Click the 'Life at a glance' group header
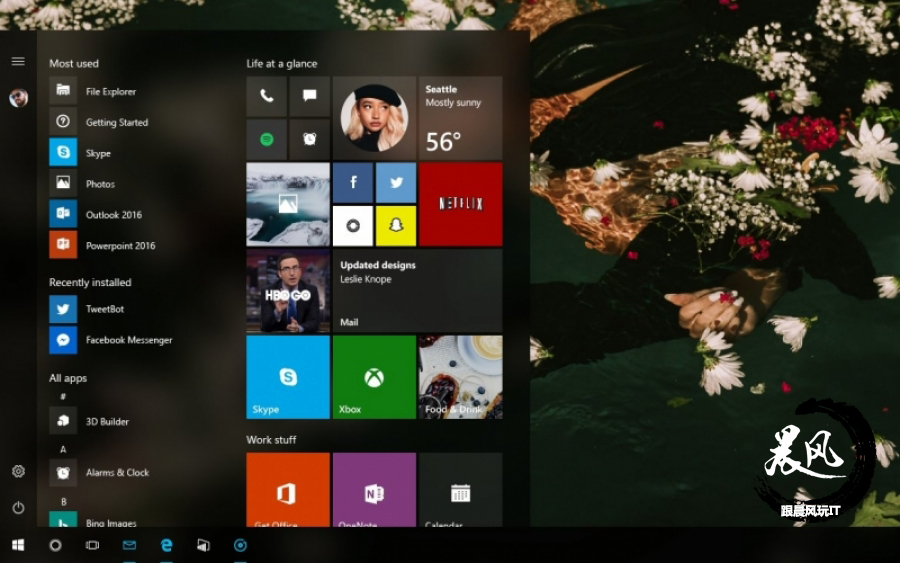 tap(282, 64)
